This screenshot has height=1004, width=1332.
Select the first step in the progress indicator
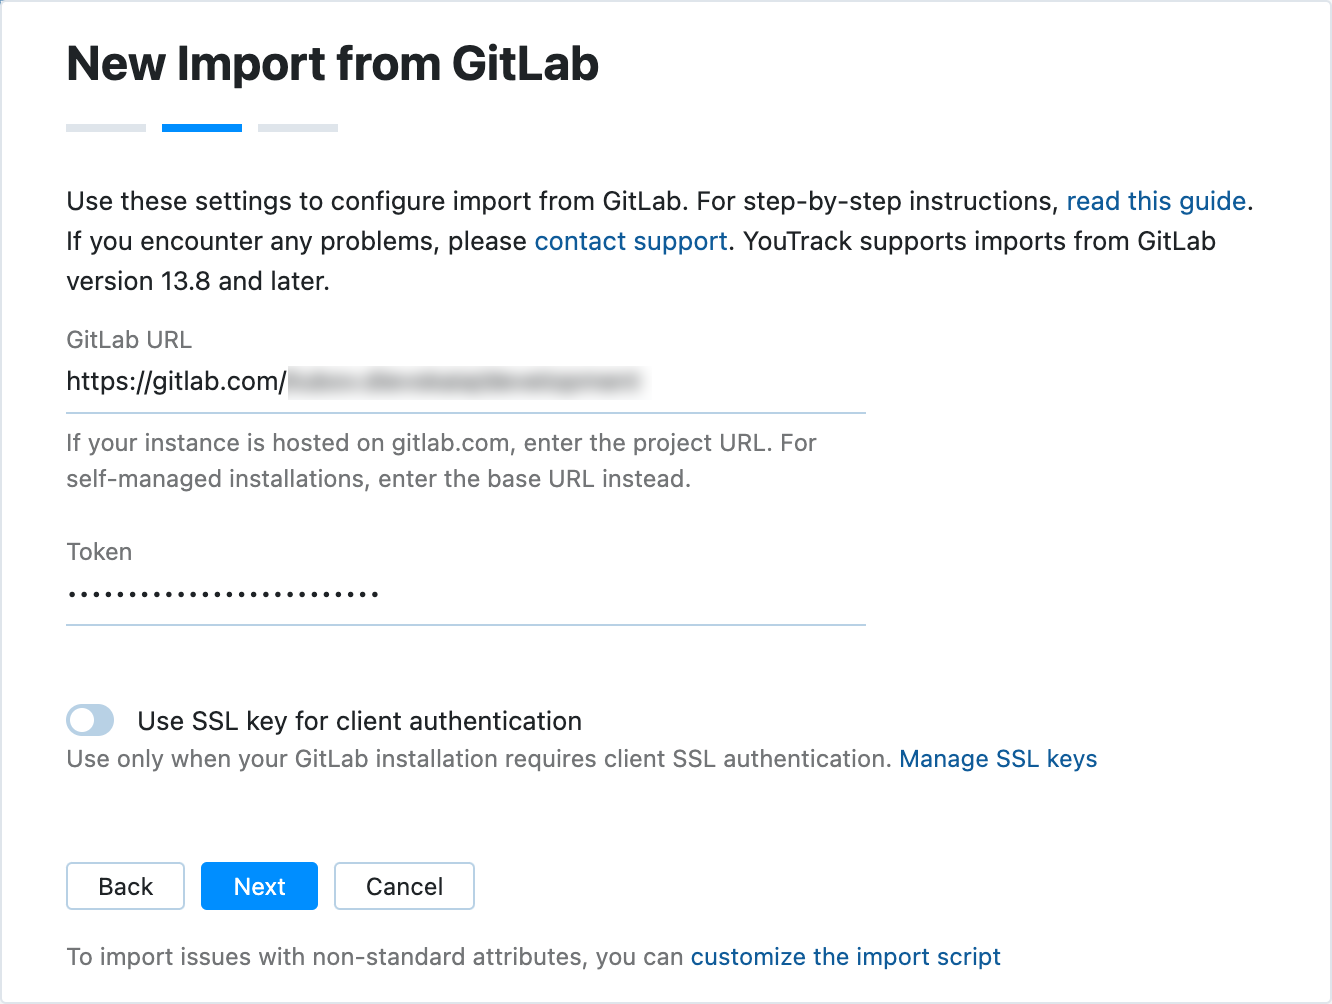(105, 127)
